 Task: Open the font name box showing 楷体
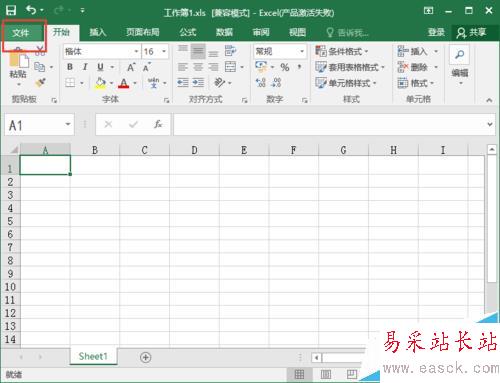(x=102, y=51)
